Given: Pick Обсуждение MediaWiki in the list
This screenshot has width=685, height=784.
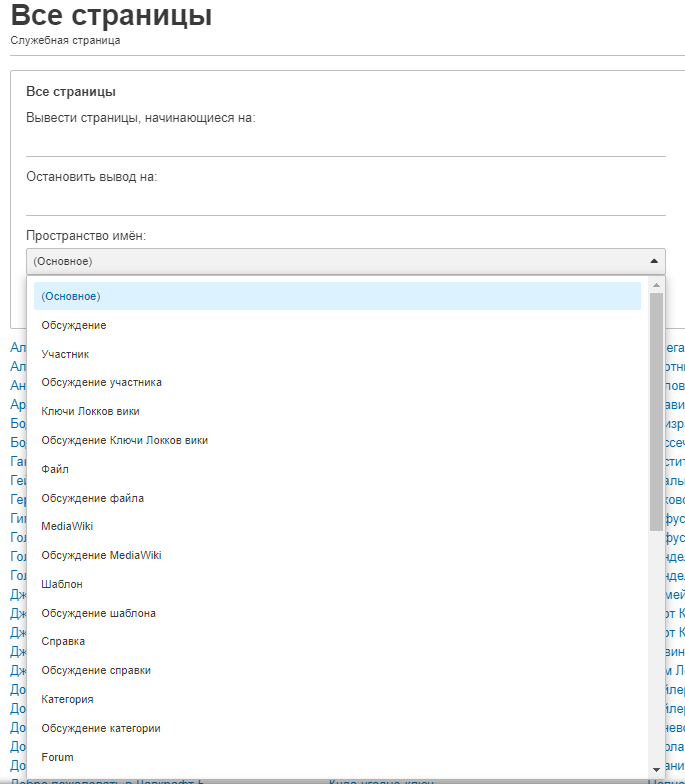Looking at the screenshot, I should tap(337, 556).
